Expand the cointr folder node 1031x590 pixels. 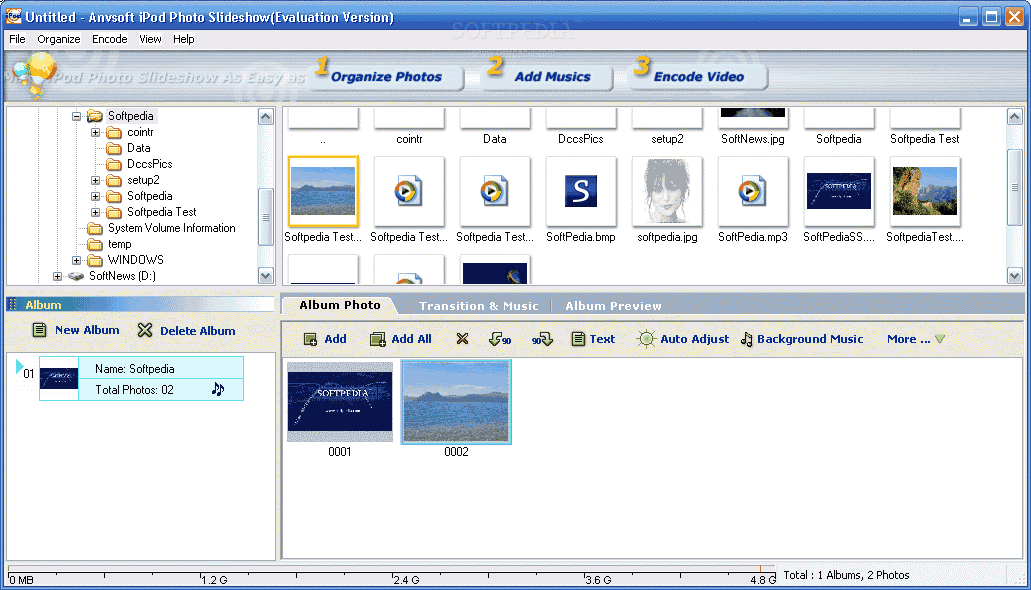pyautogui.click(x=95, y=132)
